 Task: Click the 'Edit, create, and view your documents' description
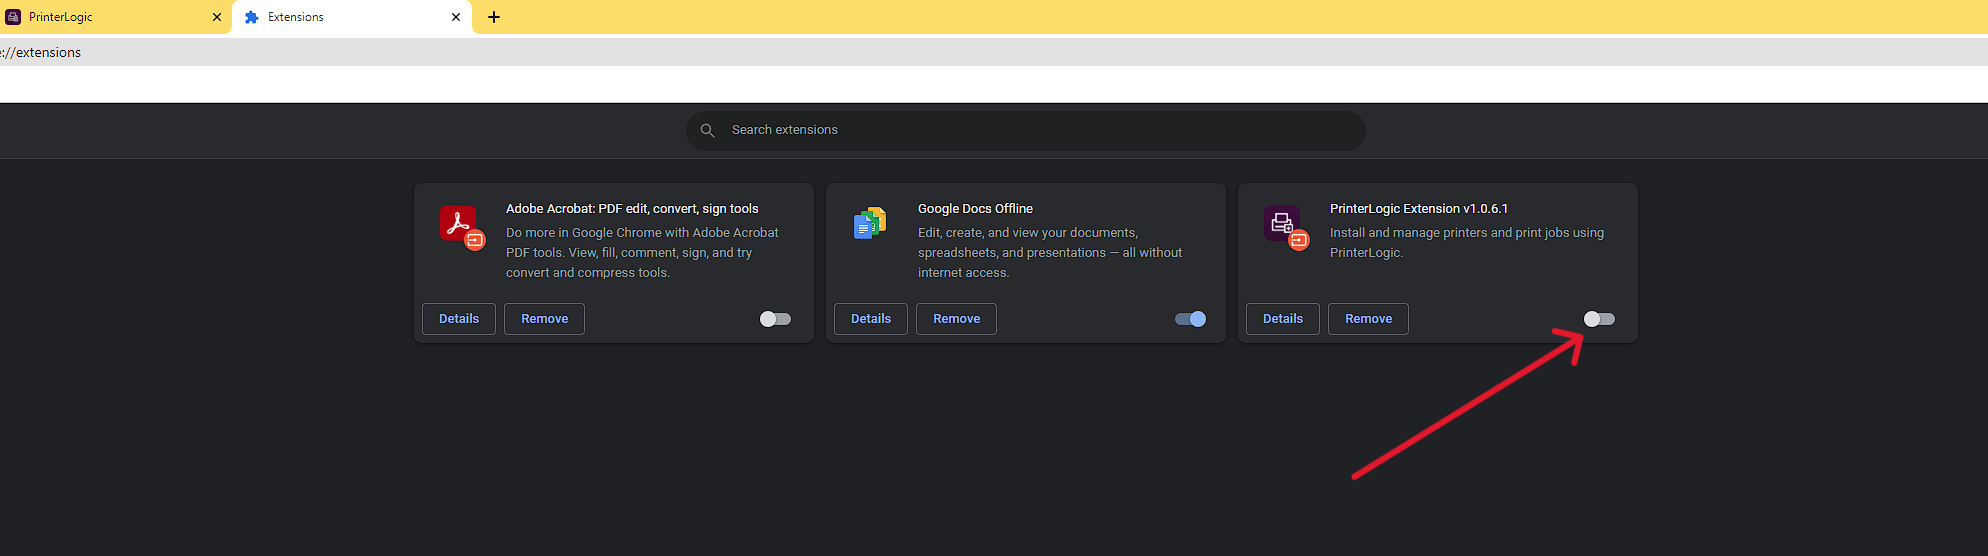click(x=1050, y=252)
